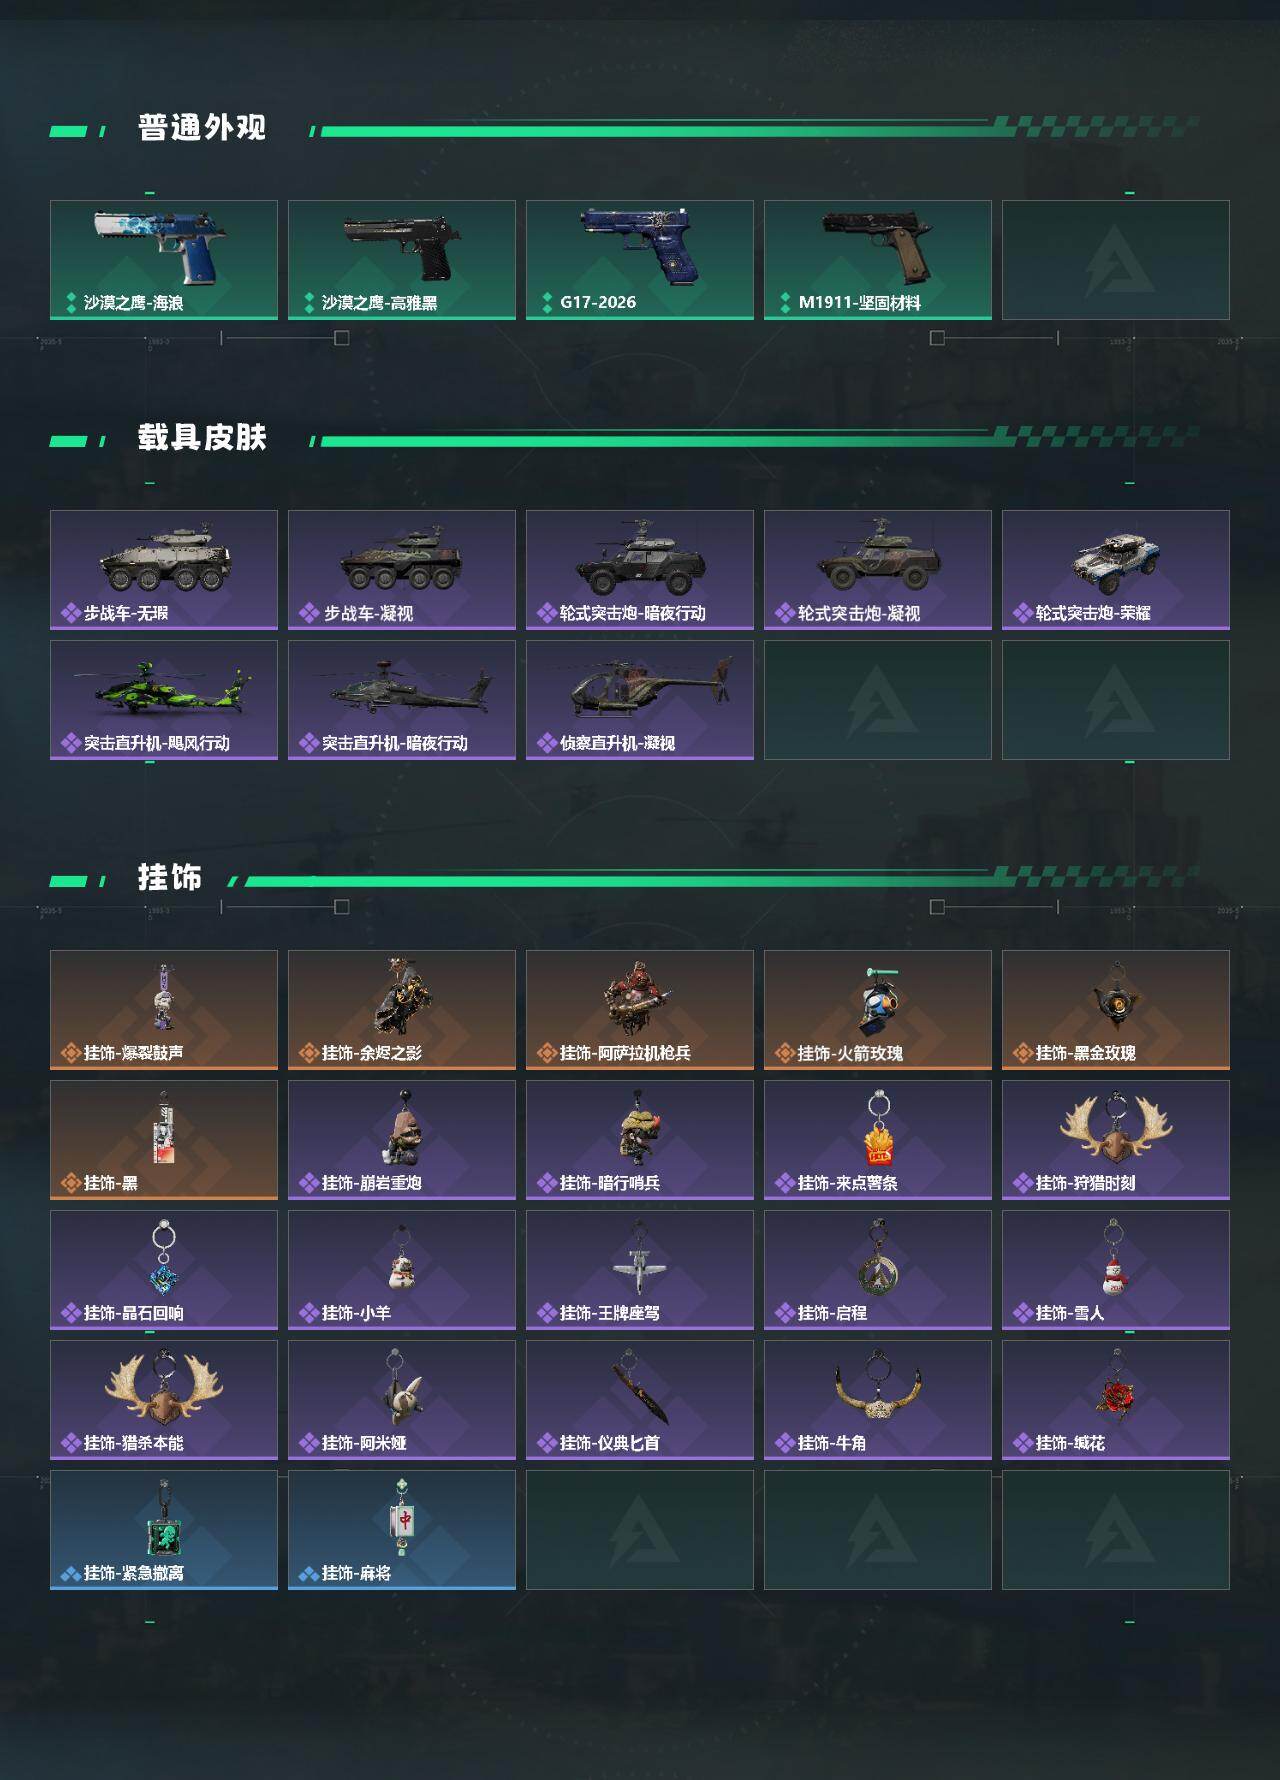Click the 挂饰-火箭玫瑰 charm
The width and height of the screenshot is (1280, 1780).
[878, 1010]
